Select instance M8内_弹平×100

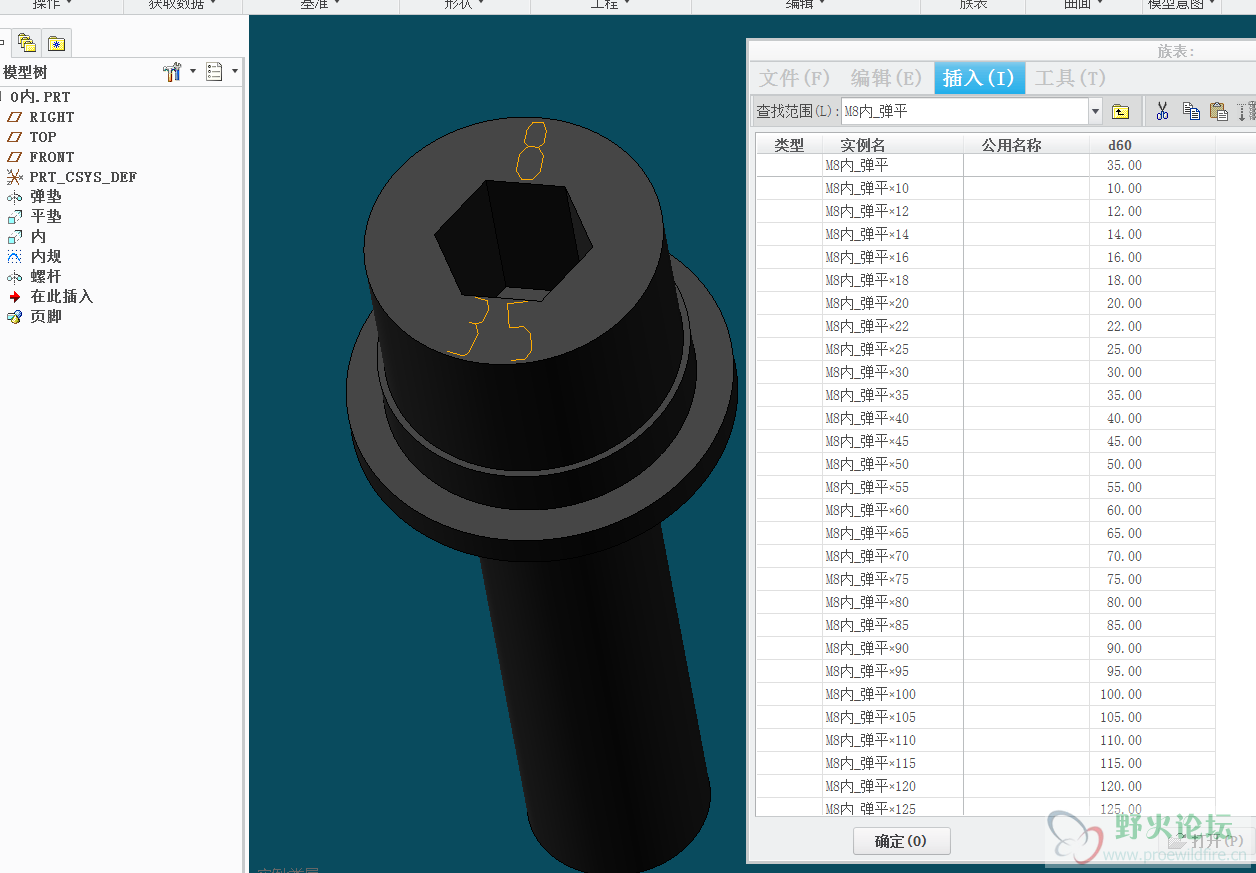[870, 694]
